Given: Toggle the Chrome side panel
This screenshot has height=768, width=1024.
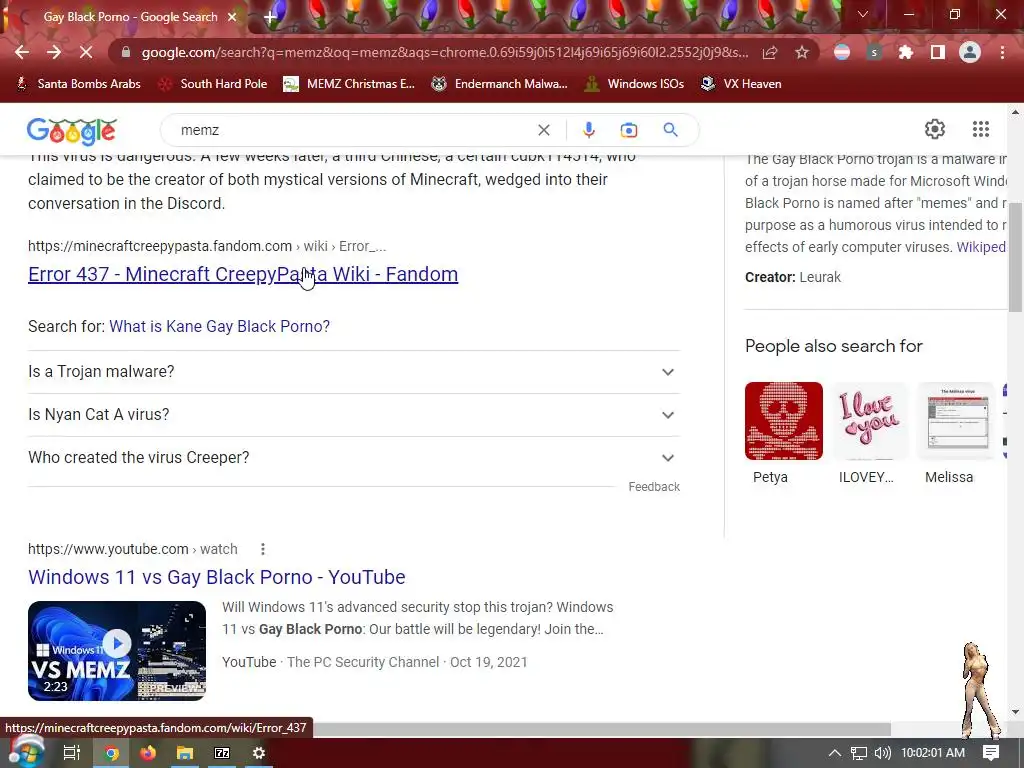Looking at the screenshot, I should click(938, 52).
